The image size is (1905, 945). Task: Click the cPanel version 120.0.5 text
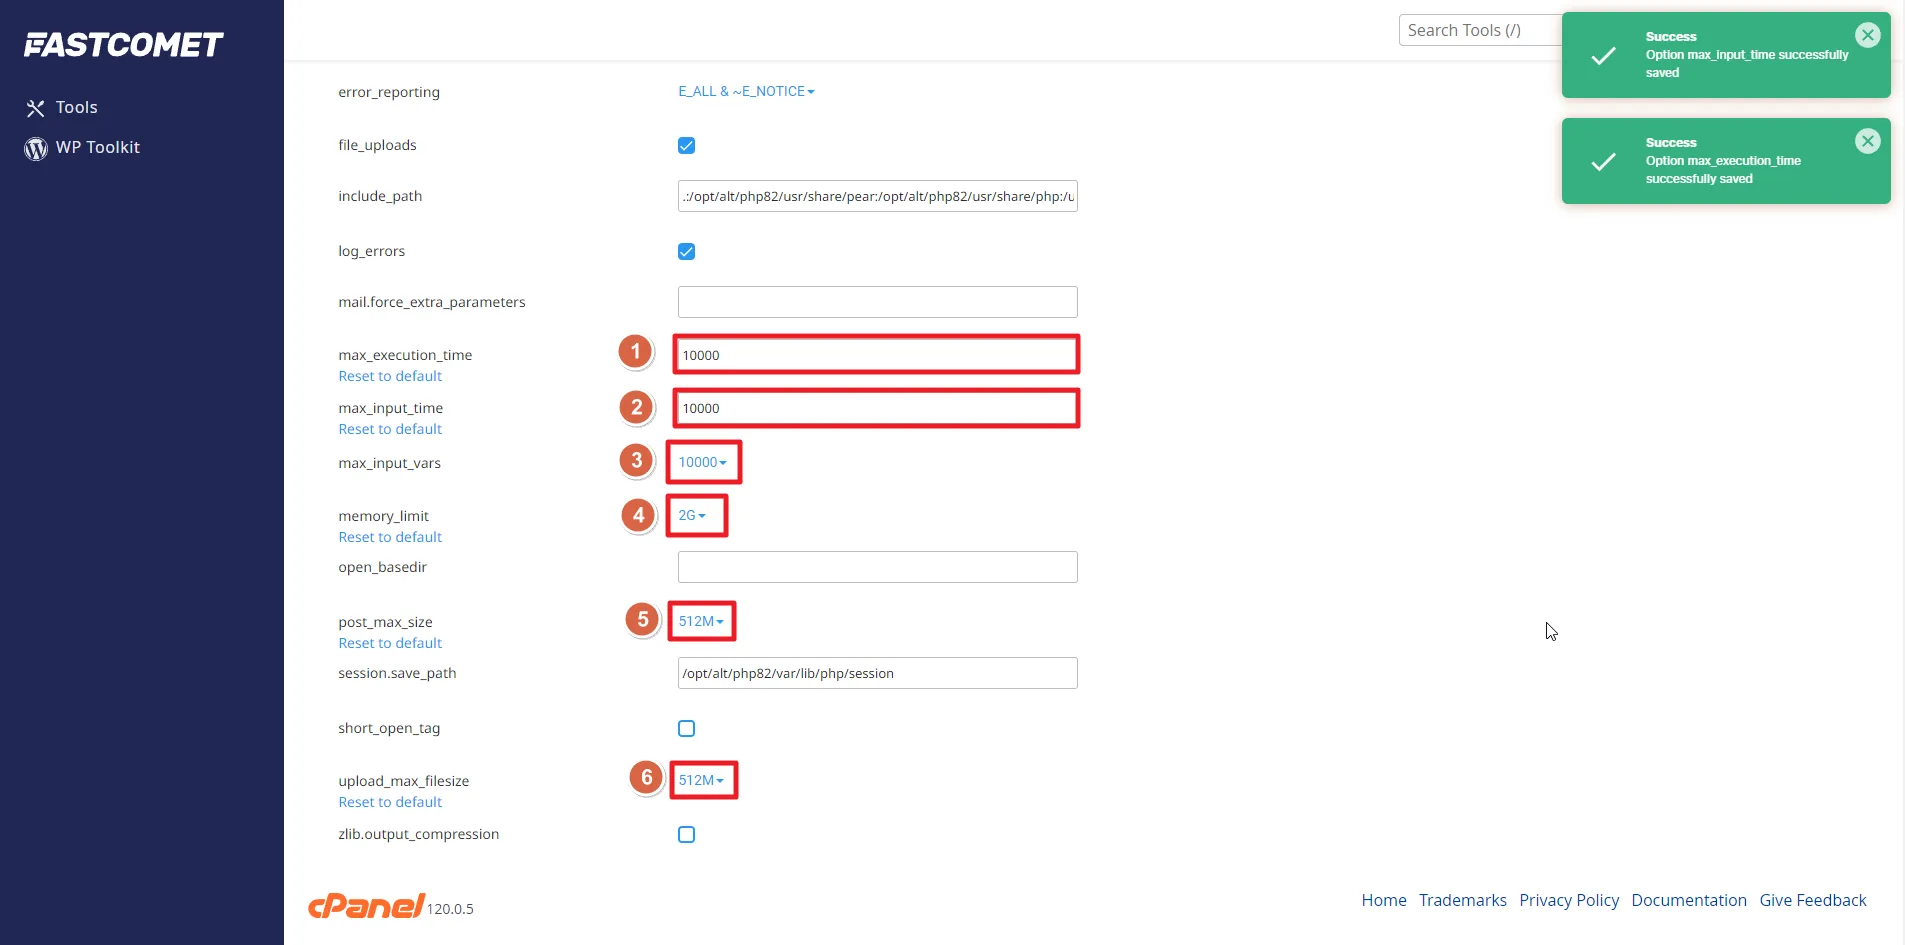tap(450, 909)
